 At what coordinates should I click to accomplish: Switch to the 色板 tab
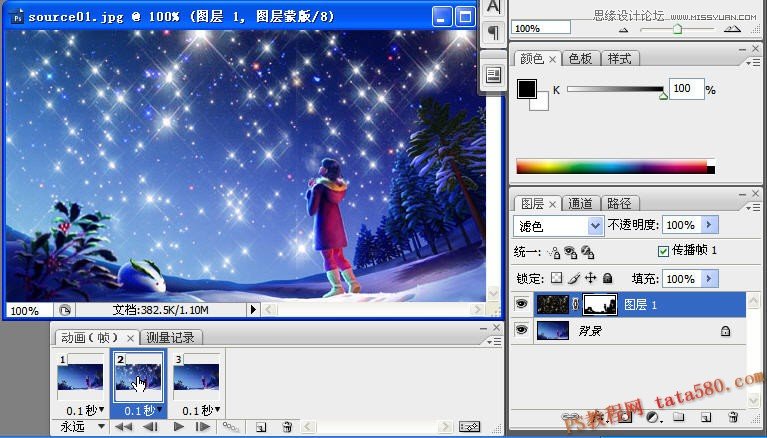coord(581,59)
